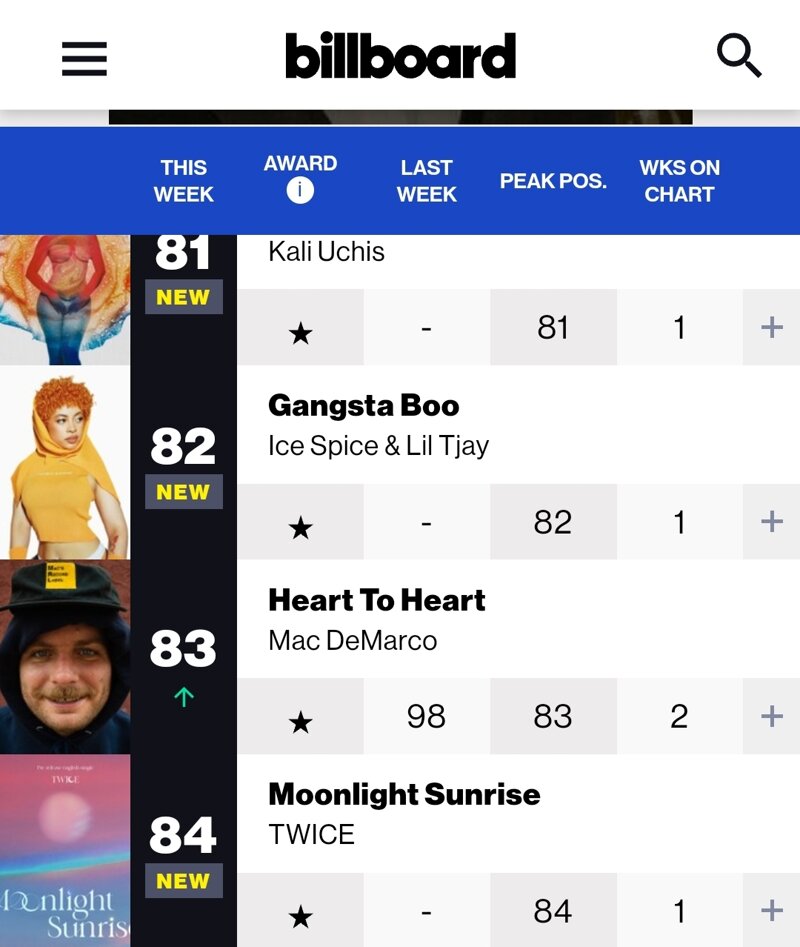
Task: Expand Heart To Heart row with plus button
Action: coord(772,716)
